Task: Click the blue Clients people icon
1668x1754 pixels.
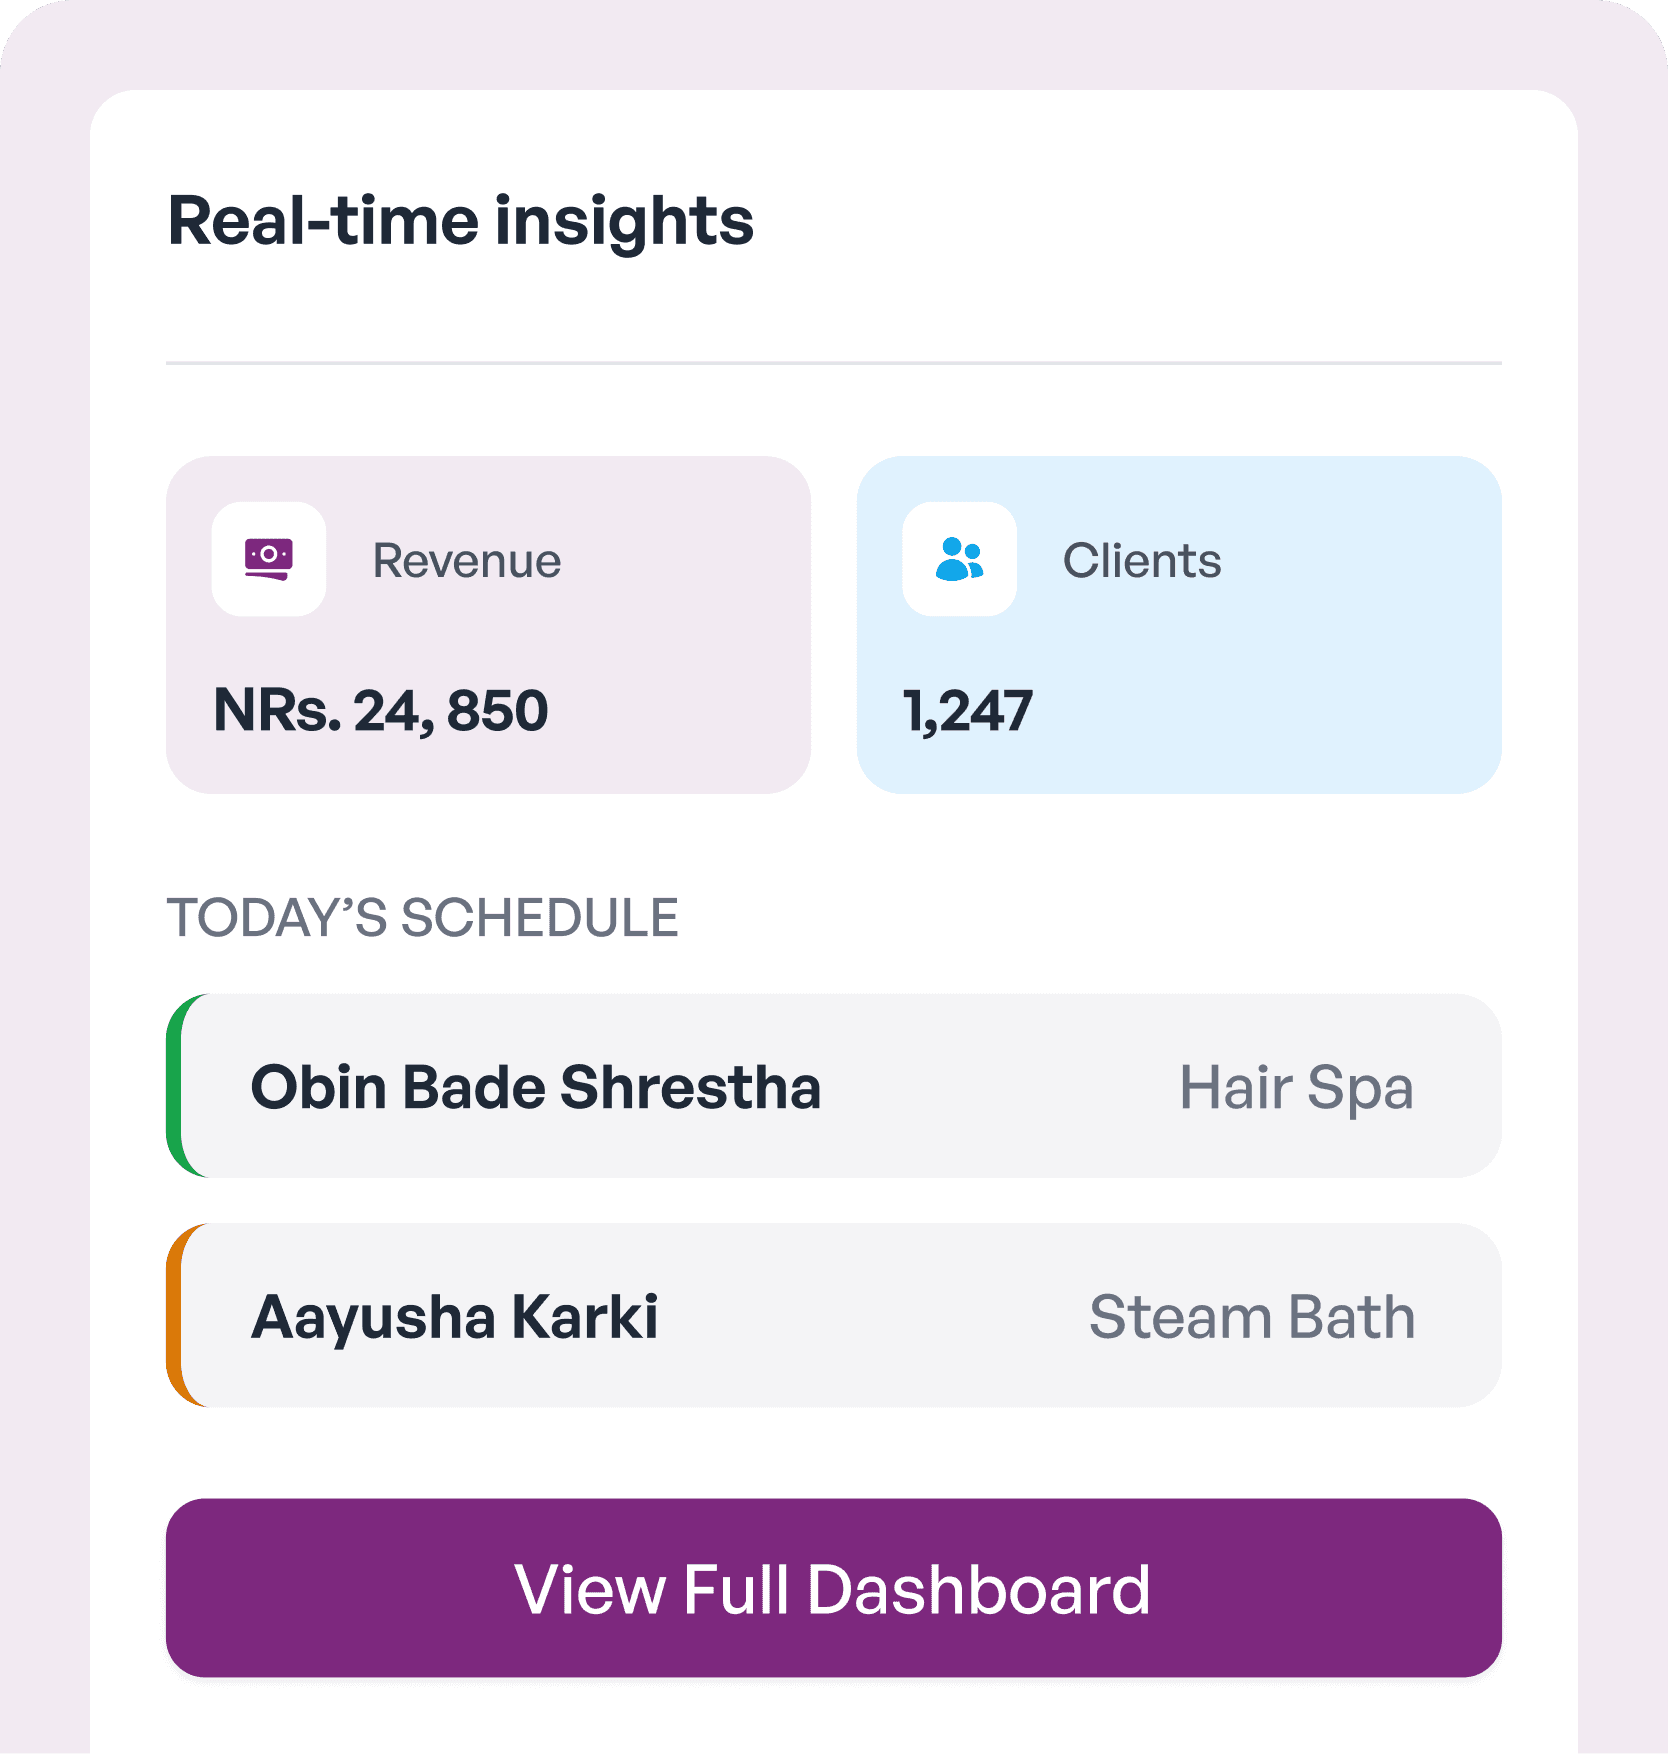Action: pos(959,559)
